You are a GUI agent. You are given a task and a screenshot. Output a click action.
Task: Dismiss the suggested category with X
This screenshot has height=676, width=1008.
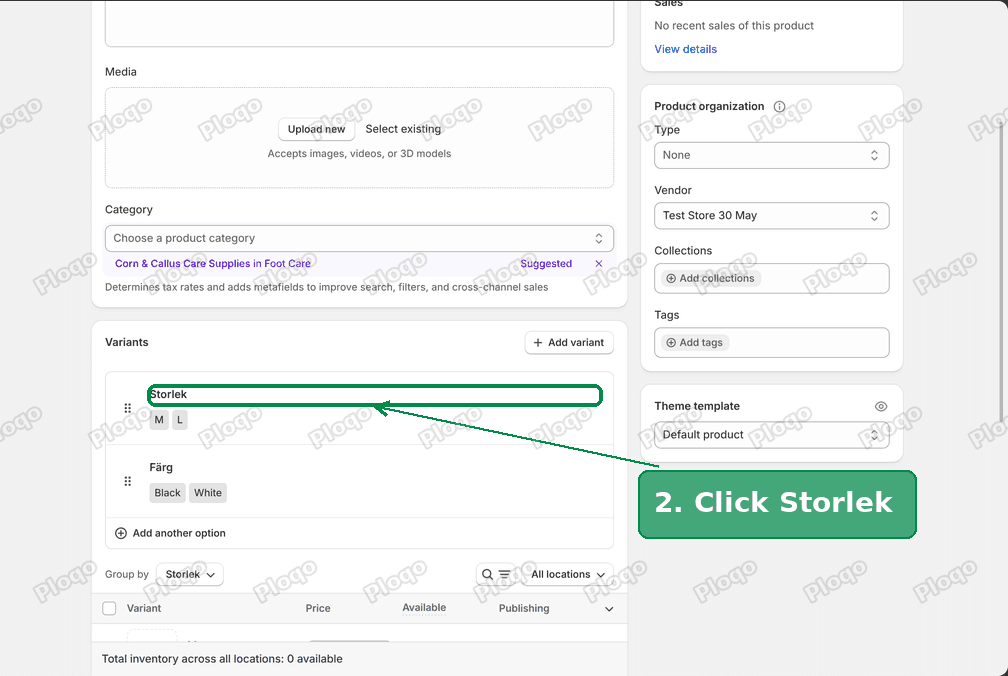tap(598, 263)
